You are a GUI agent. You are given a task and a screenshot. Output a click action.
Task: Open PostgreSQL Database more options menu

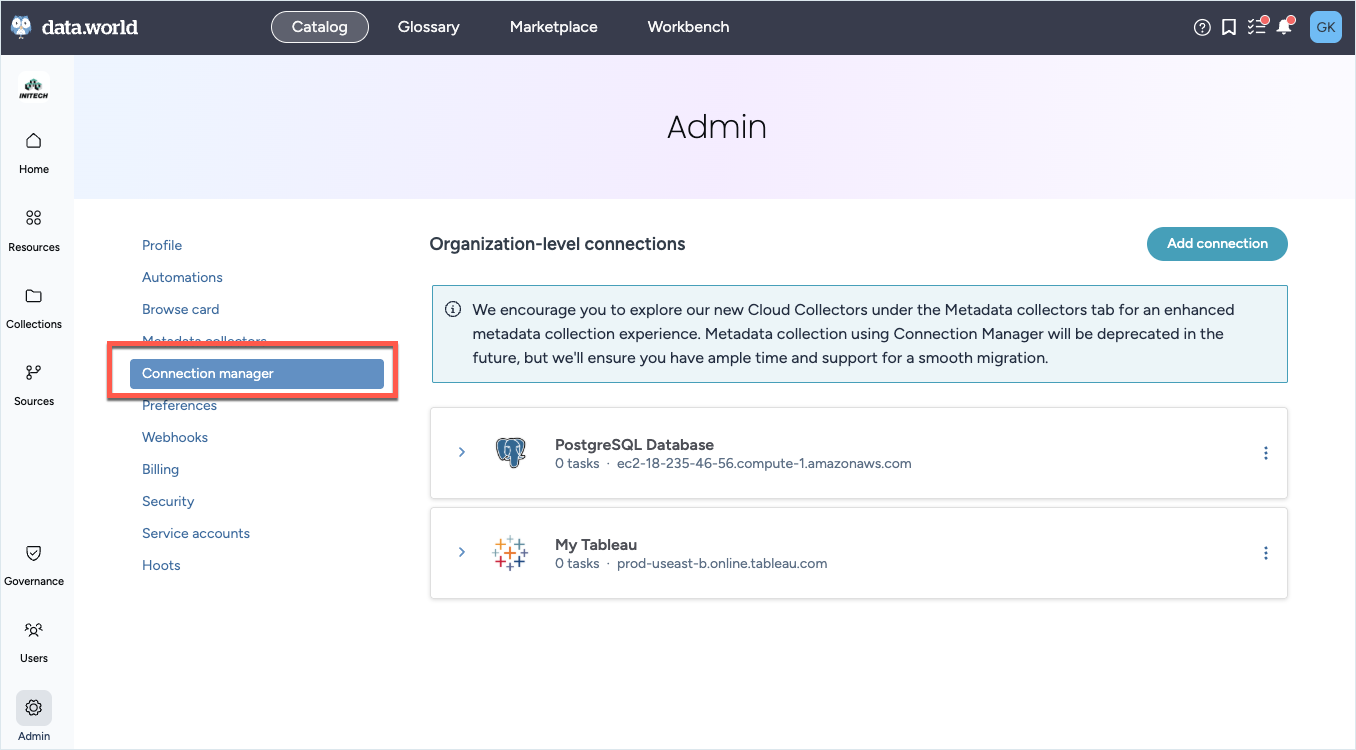(1265, 453)
